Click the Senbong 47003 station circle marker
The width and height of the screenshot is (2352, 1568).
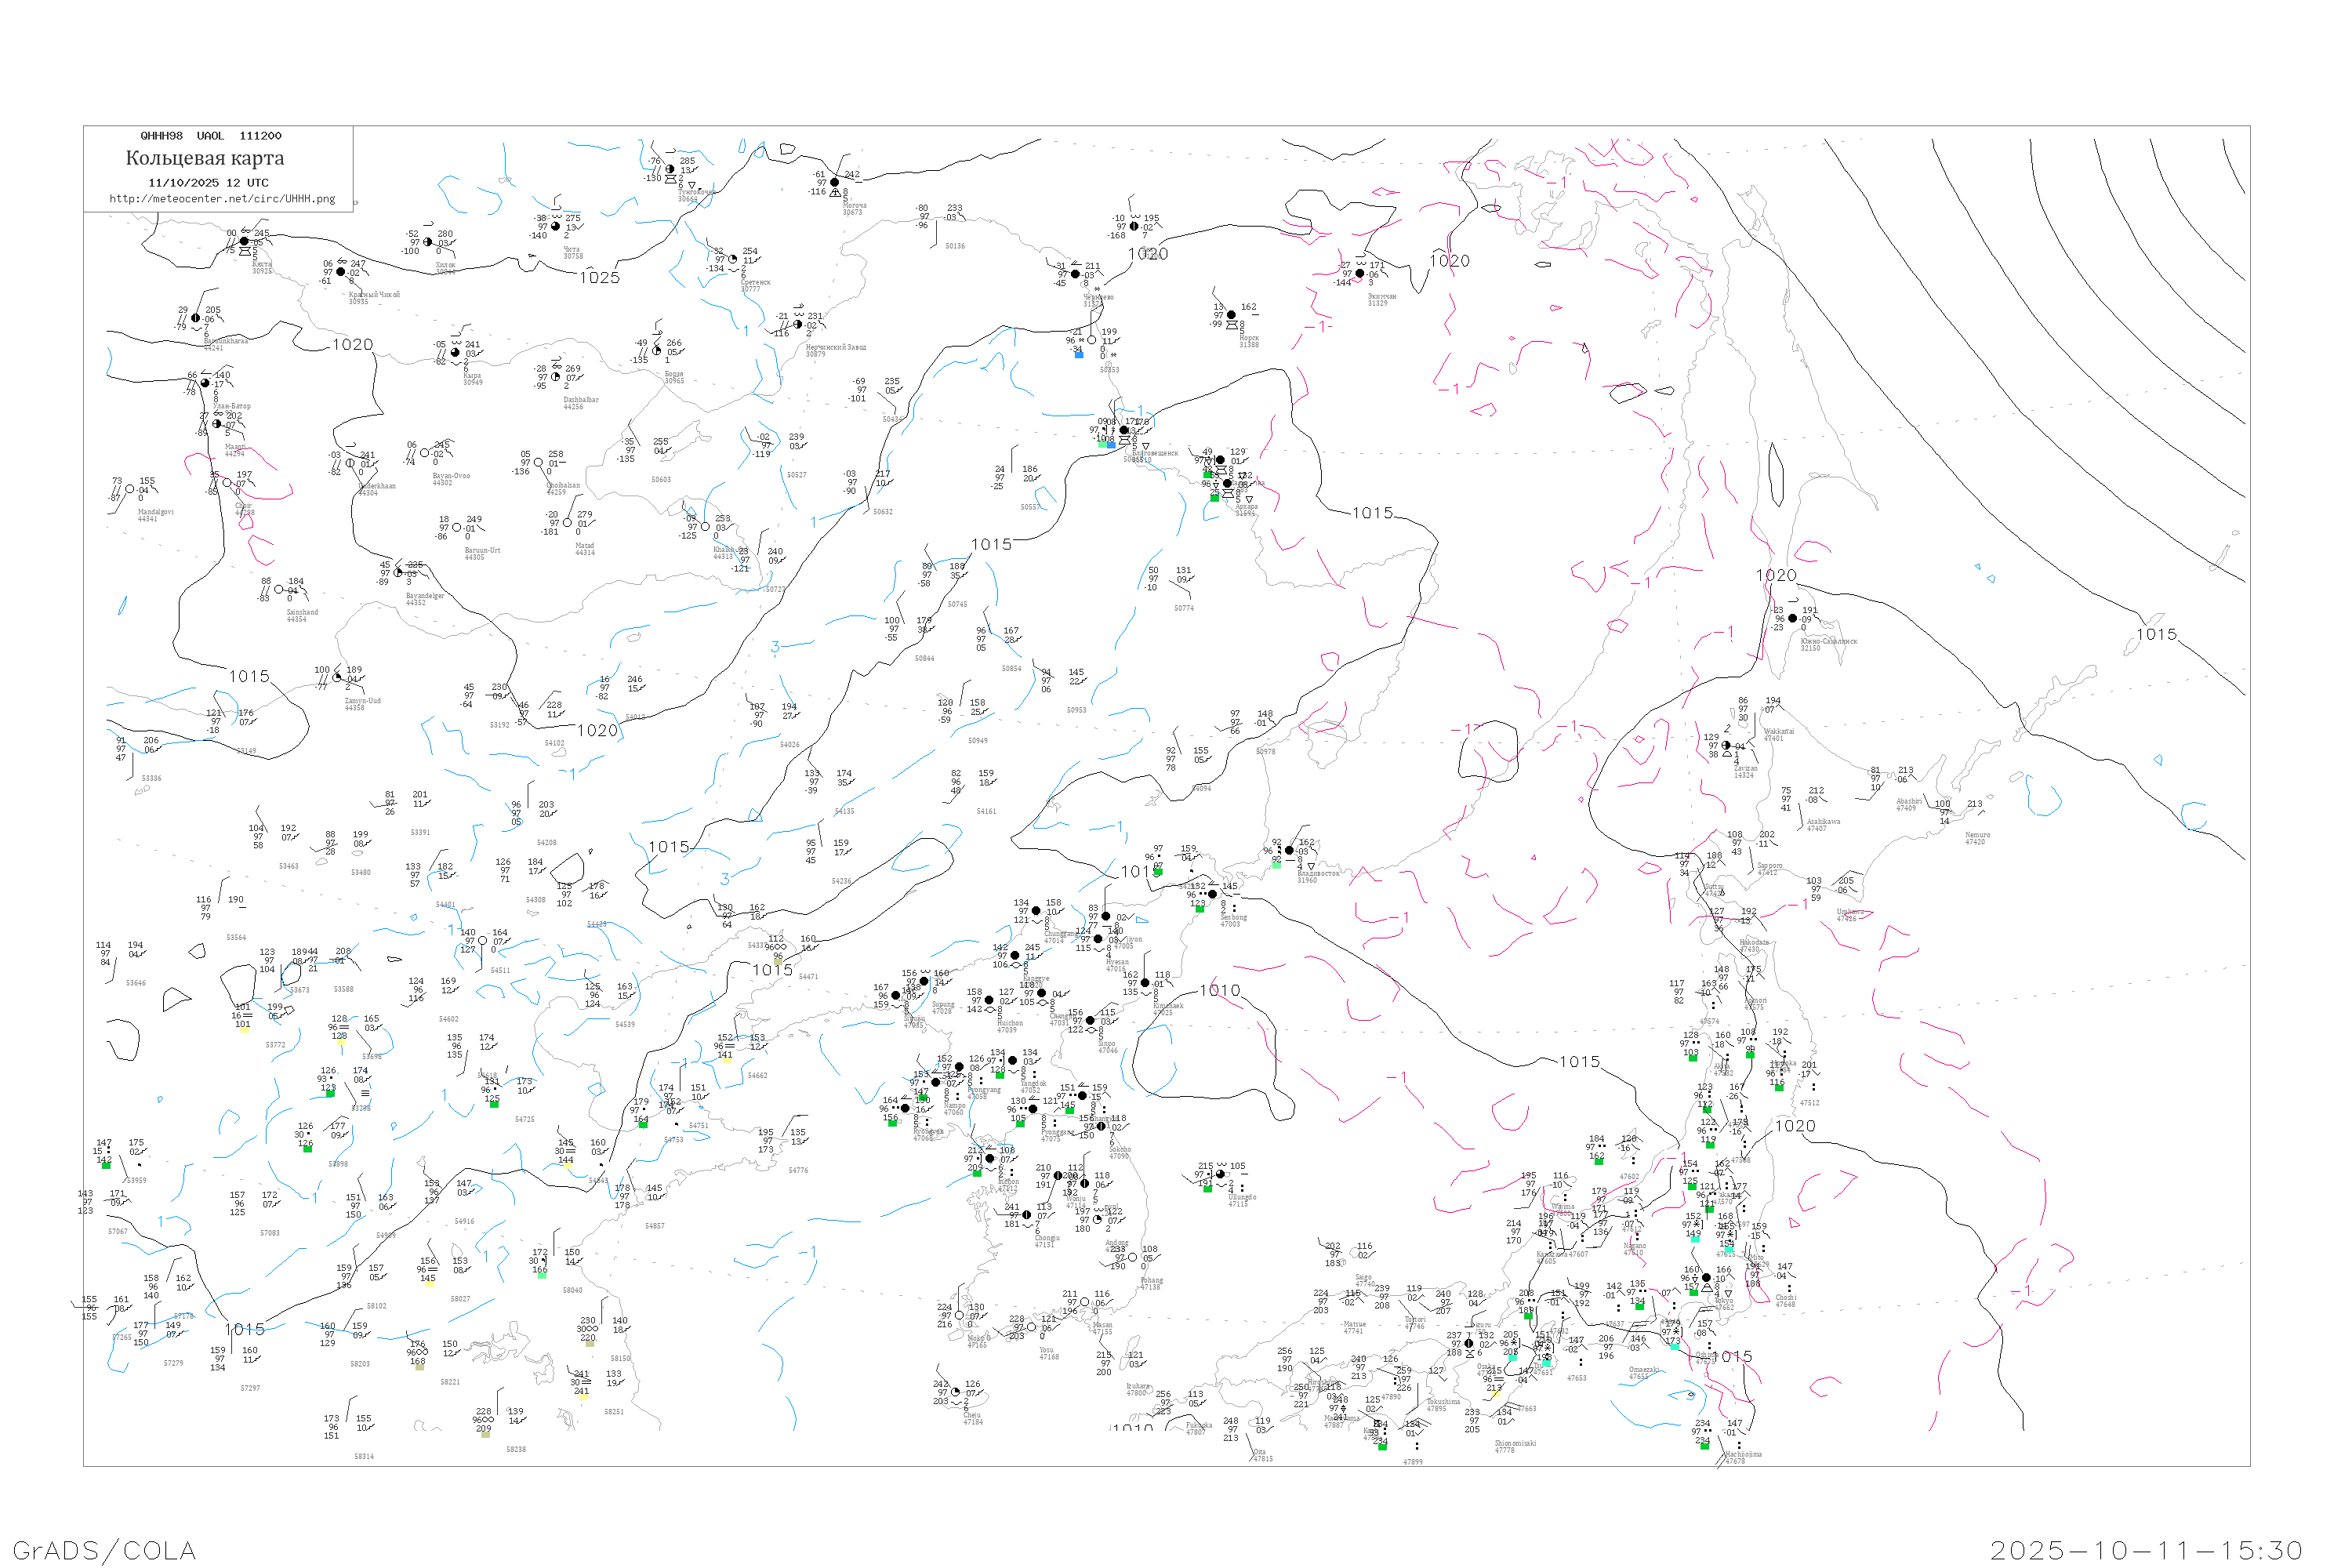pyautogui.click(x=1212, y=895)
